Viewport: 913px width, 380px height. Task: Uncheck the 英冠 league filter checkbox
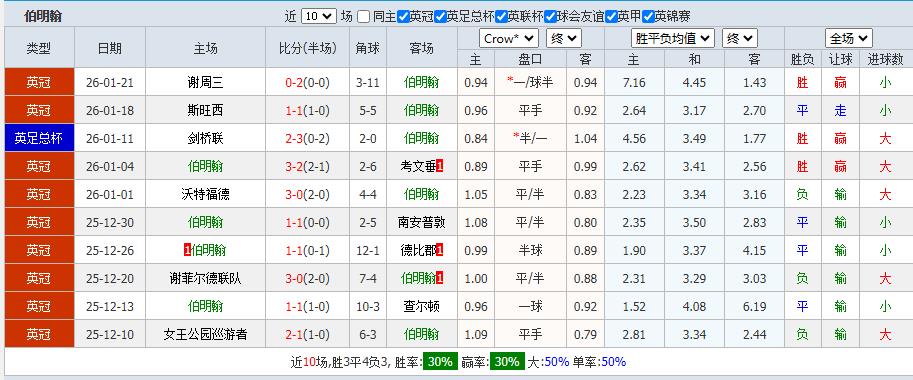point(403,17)
